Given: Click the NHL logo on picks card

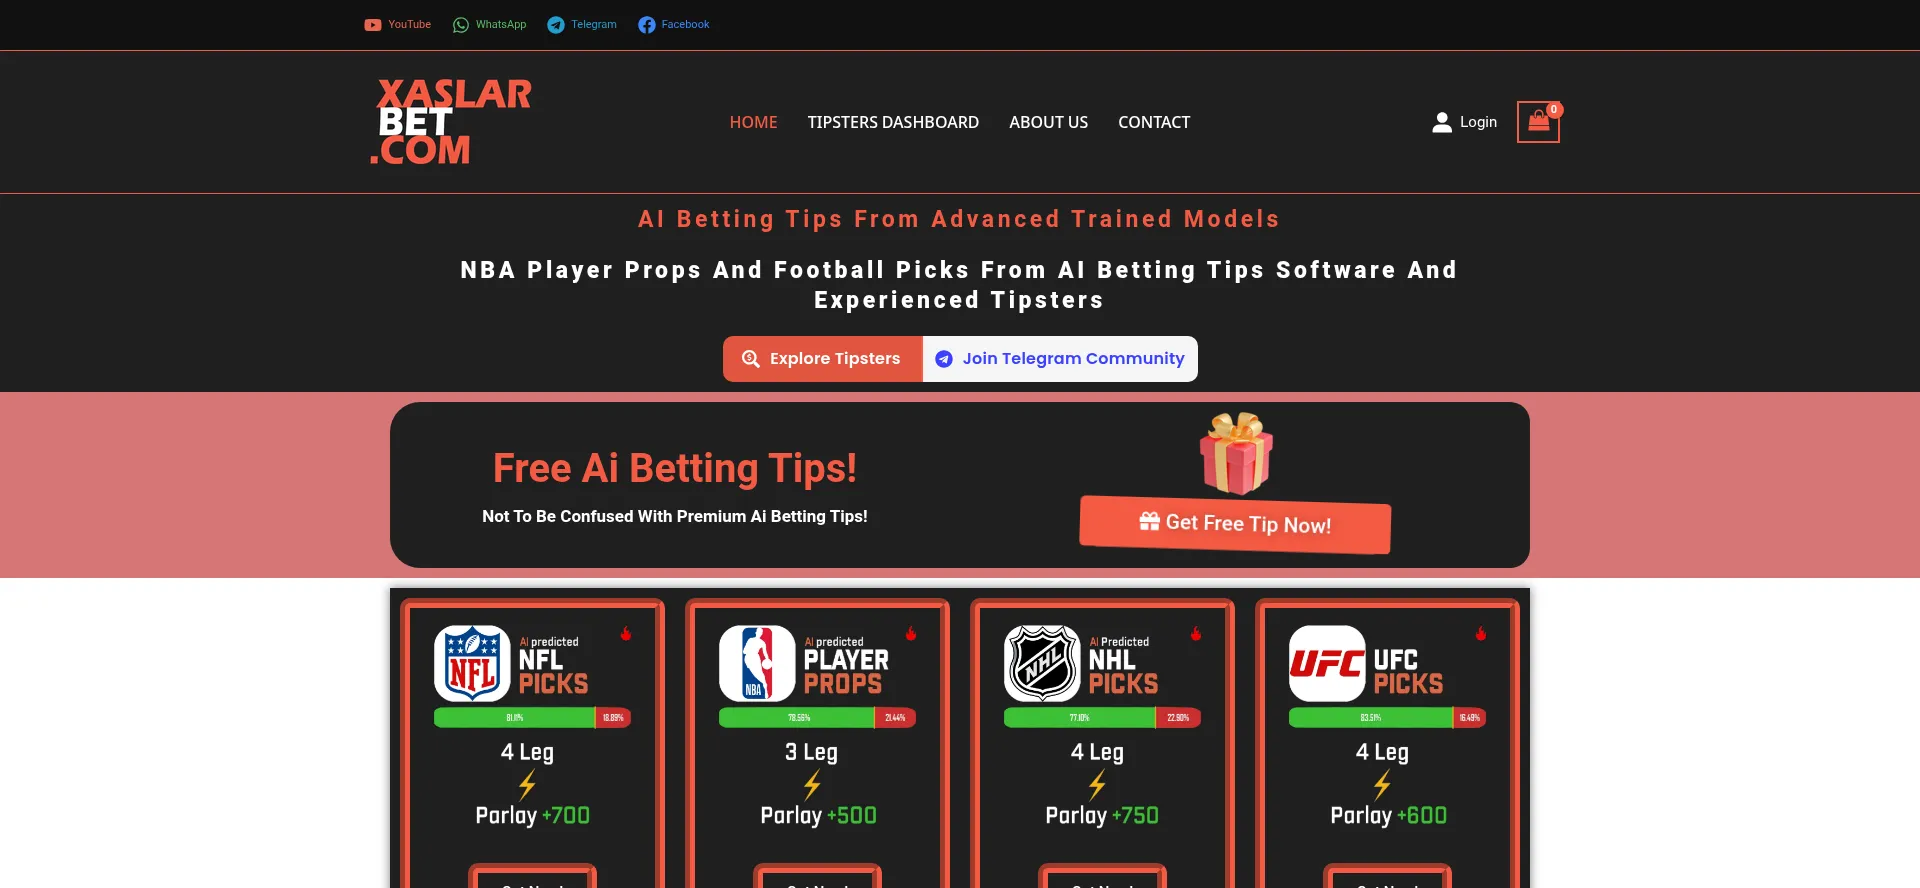Looking at the screenshot, I should click(x=1042, y=663).
